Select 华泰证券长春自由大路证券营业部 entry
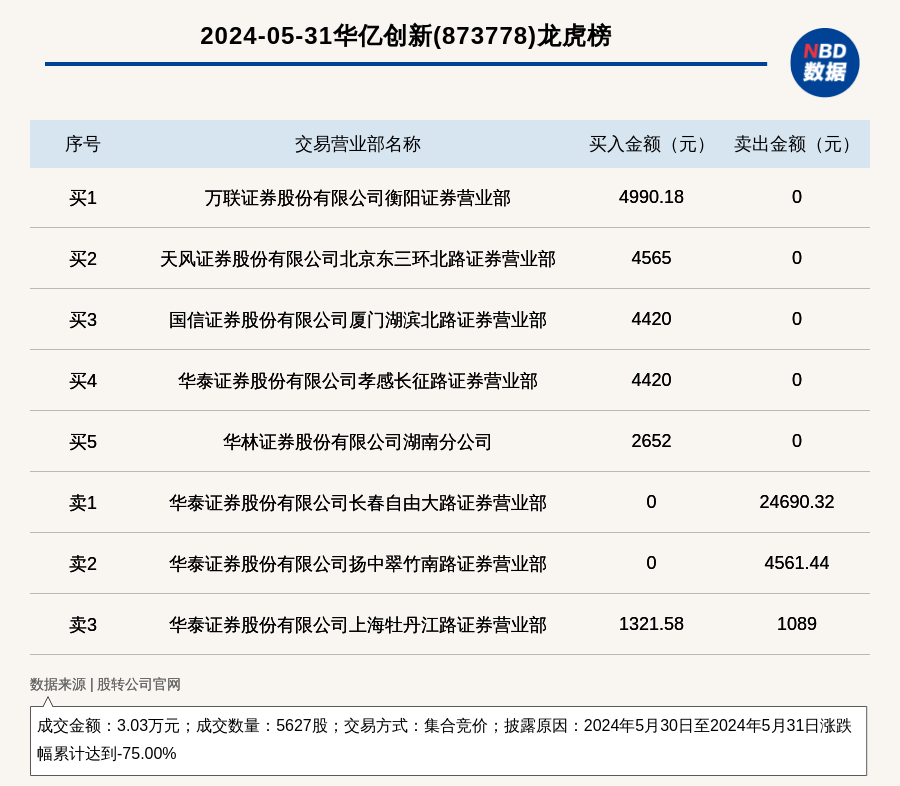900x786 pixels. pos(358,503)
